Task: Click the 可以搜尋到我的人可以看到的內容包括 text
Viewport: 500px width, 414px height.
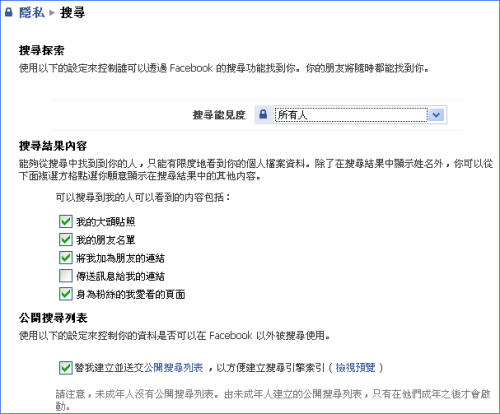Action: pos(143,197)
